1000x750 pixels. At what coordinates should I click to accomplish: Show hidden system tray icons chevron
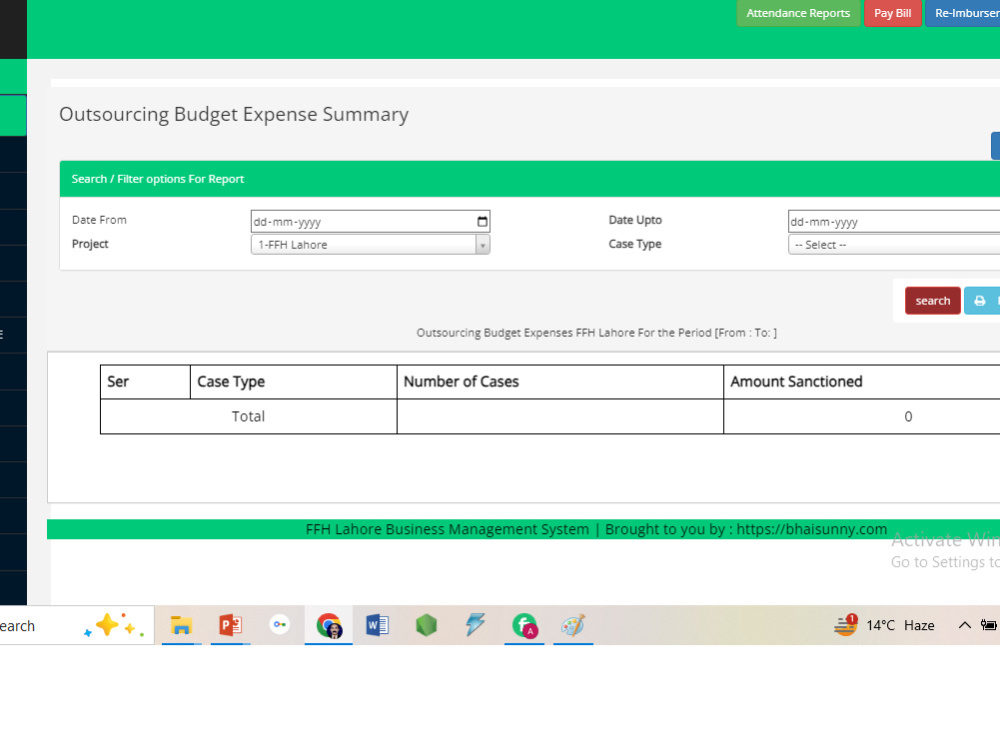point(964,625)
